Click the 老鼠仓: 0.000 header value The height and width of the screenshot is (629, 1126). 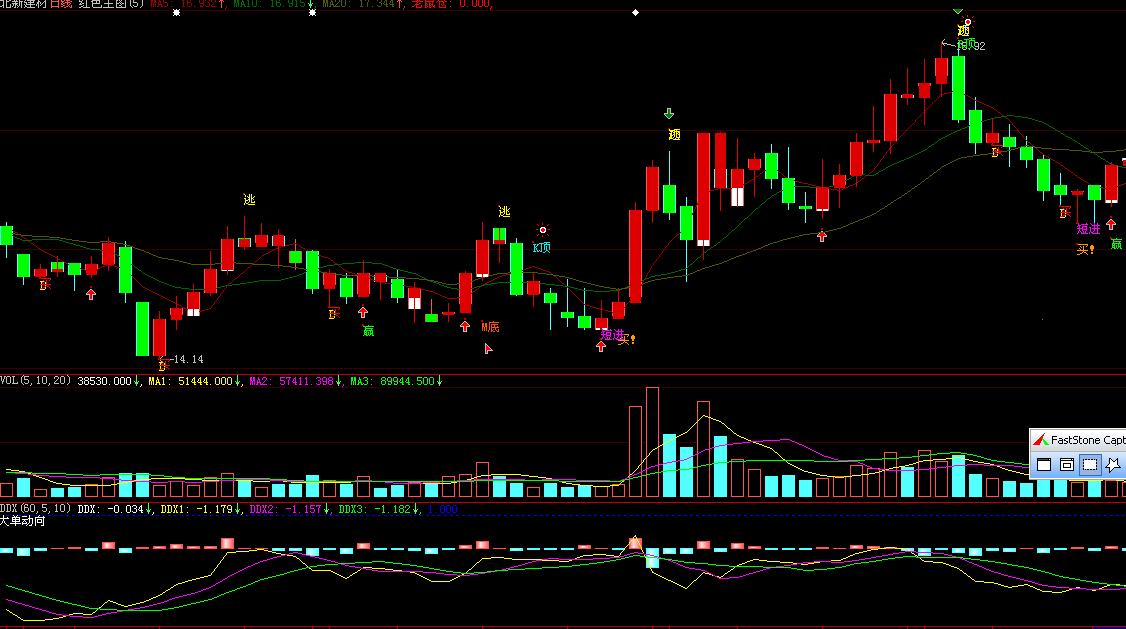(x=451, y=4)
